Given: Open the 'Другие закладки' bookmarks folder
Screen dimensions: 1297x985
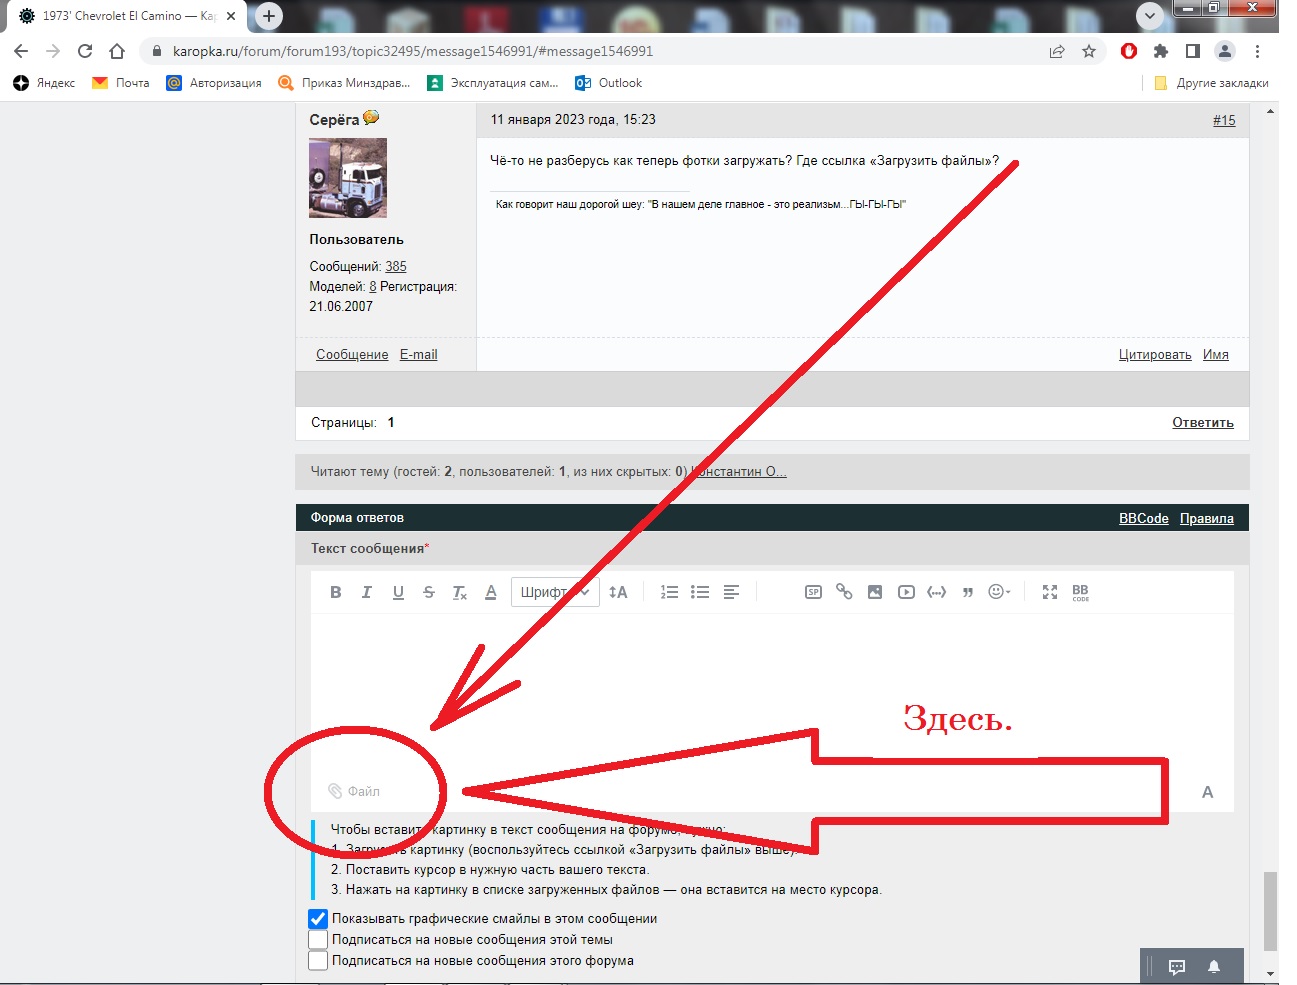Looking at the screenshot, I should (1211, 83).
